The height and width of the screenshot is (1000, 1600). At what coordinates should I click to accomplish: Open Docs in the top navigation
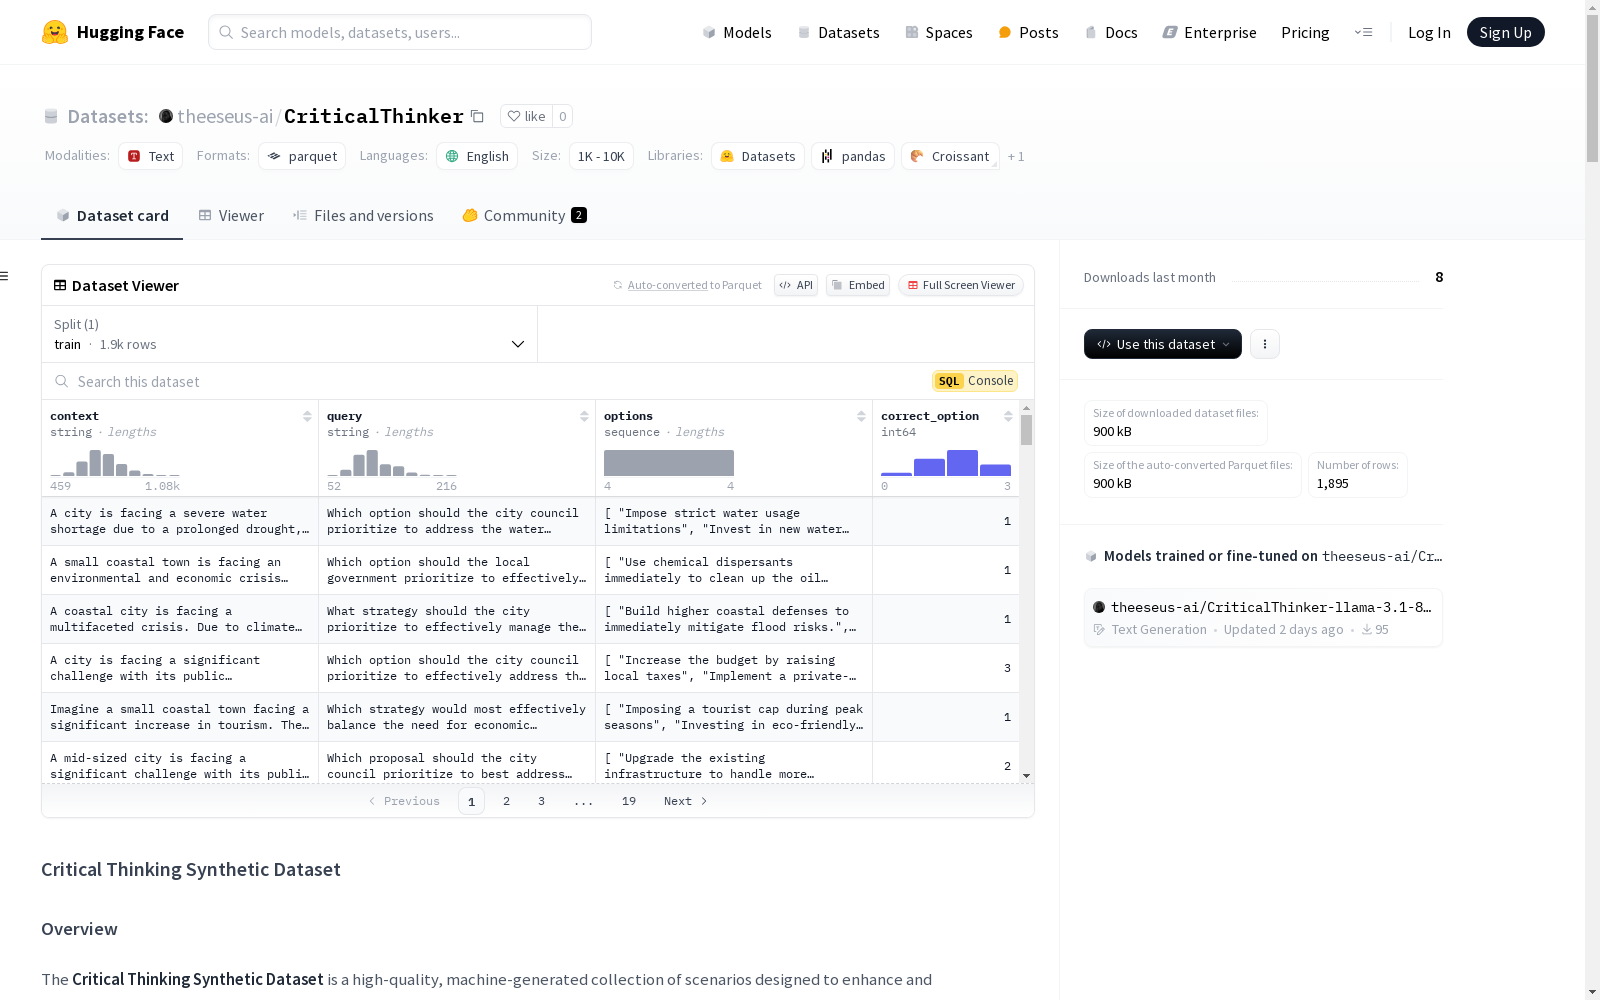[1111, 32]
